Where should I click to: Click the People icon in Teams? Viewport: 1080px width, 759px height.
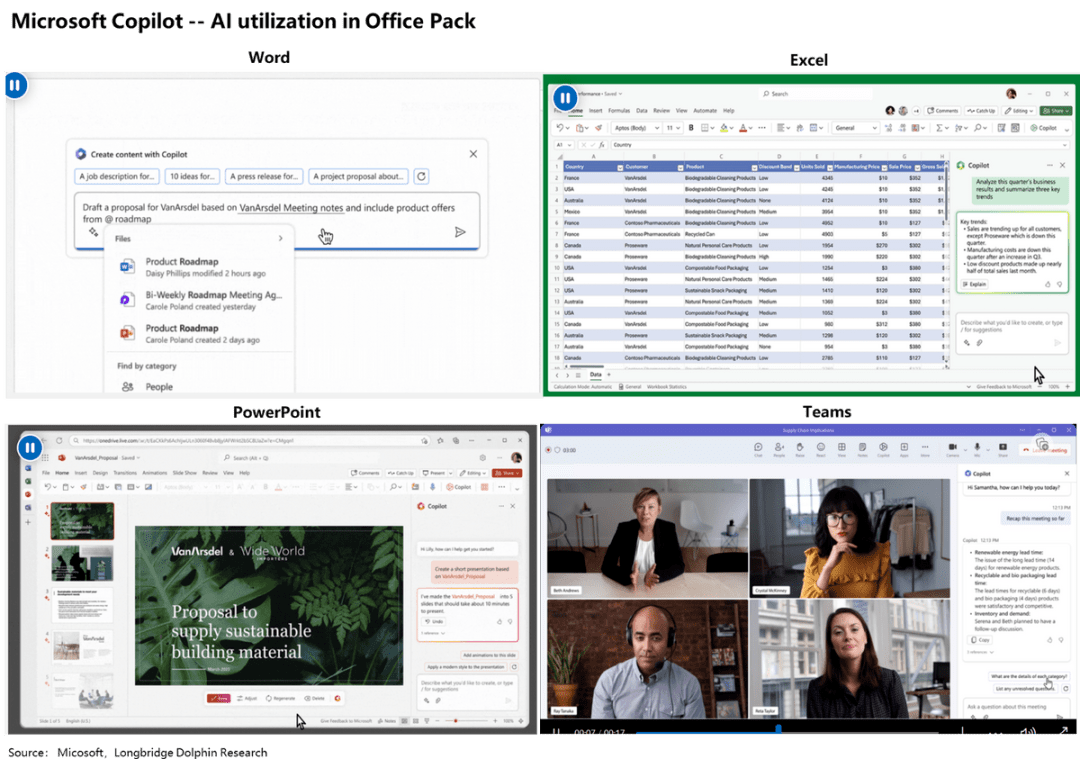pyautogui.click(x=779, y=449)
